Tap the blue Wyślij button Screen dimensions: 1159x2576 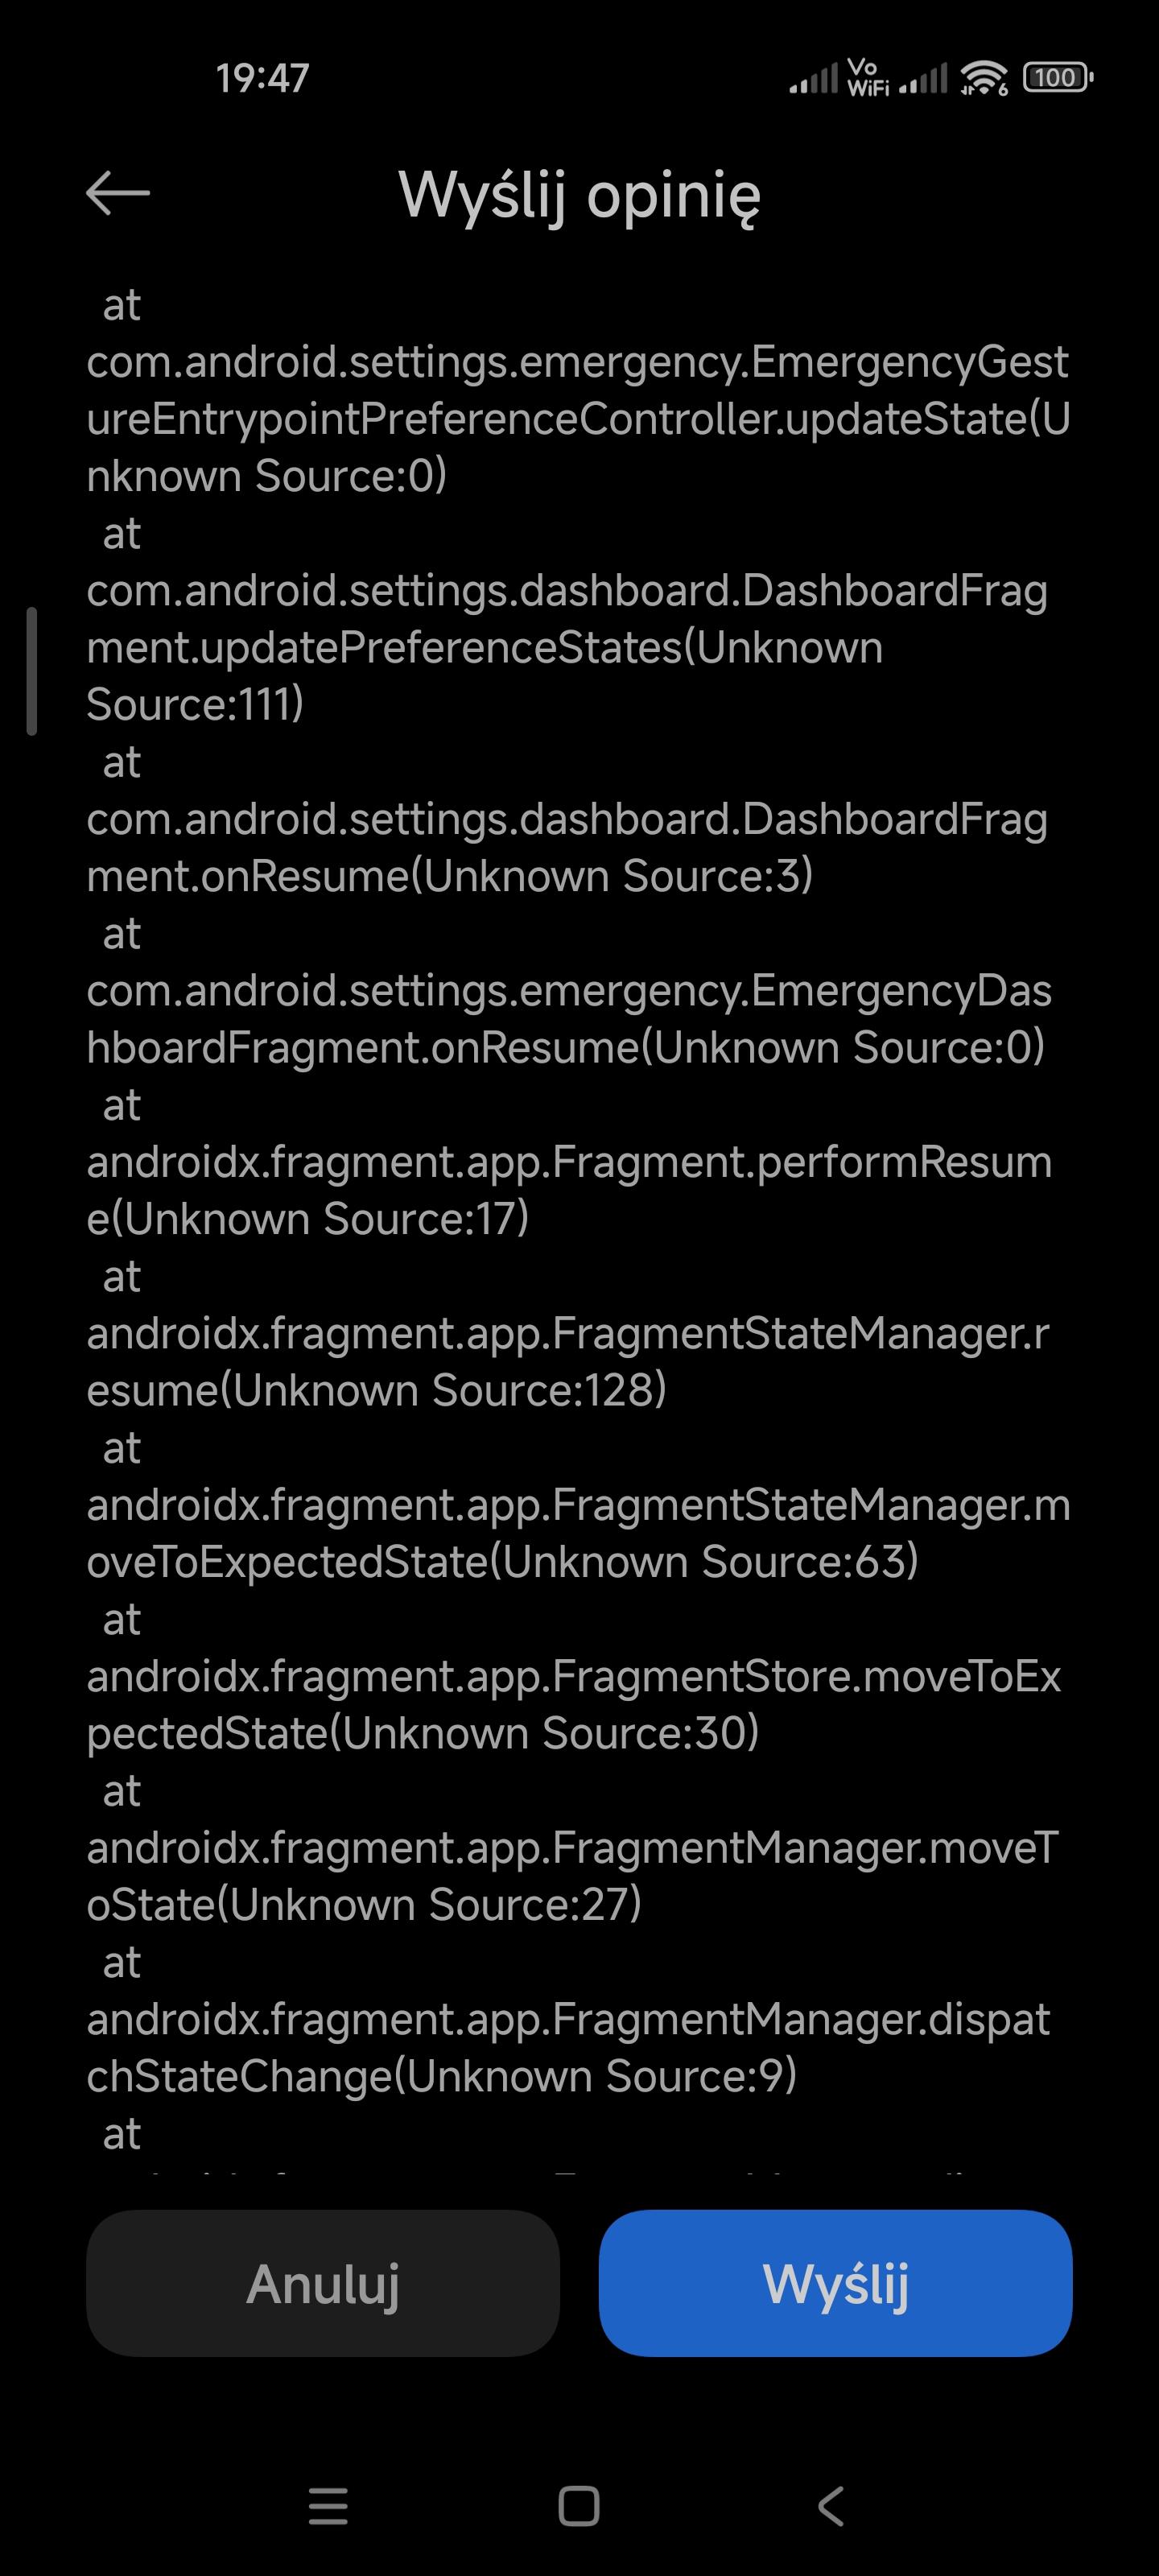coord(835,2283)
